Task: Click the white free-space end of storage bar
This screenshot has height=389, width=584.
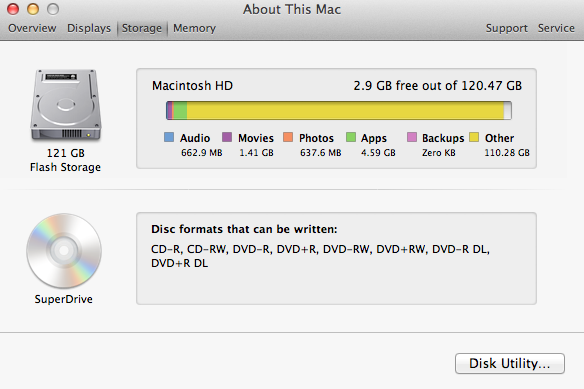Action: coord(508,110)
